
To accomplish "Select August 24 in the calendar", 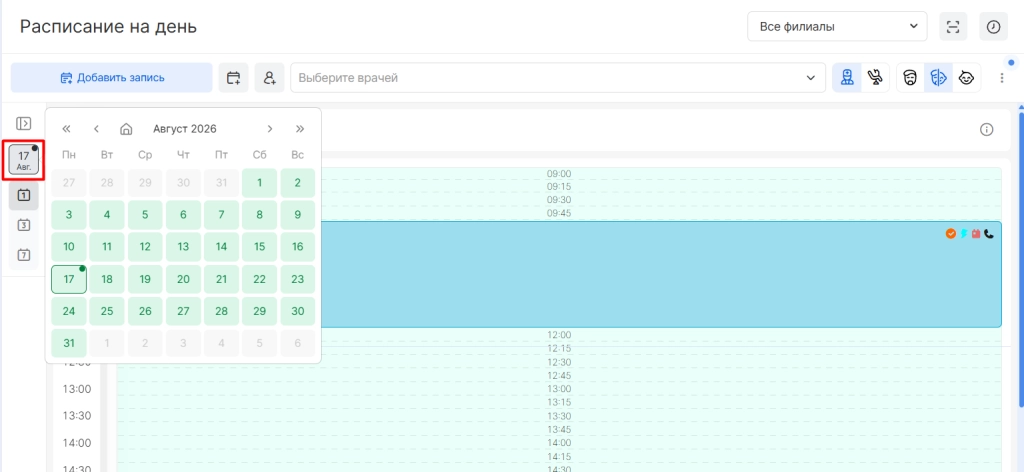I will pyautogui.click(x=69, y=311).
